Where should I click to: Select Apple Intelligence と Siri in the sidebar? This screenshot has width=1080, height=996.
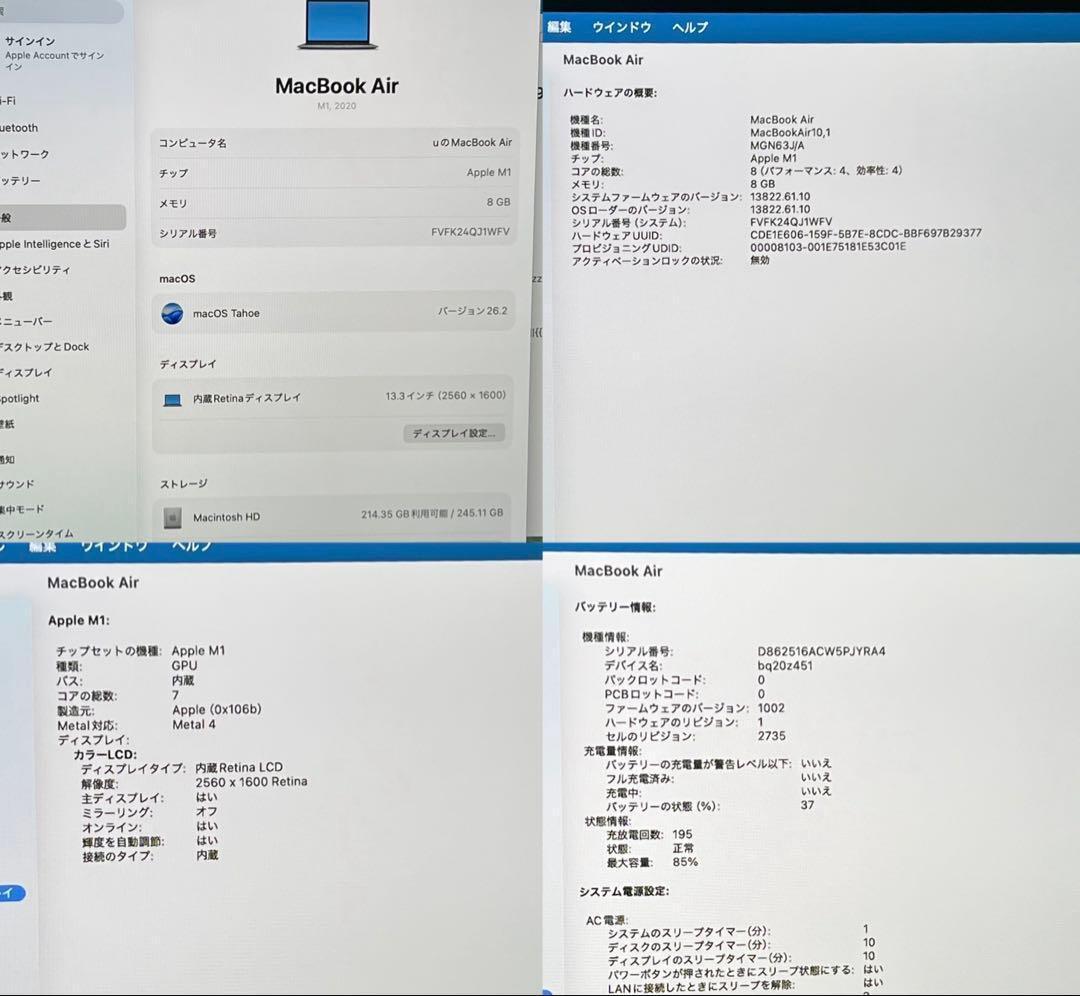click(54, 244)
